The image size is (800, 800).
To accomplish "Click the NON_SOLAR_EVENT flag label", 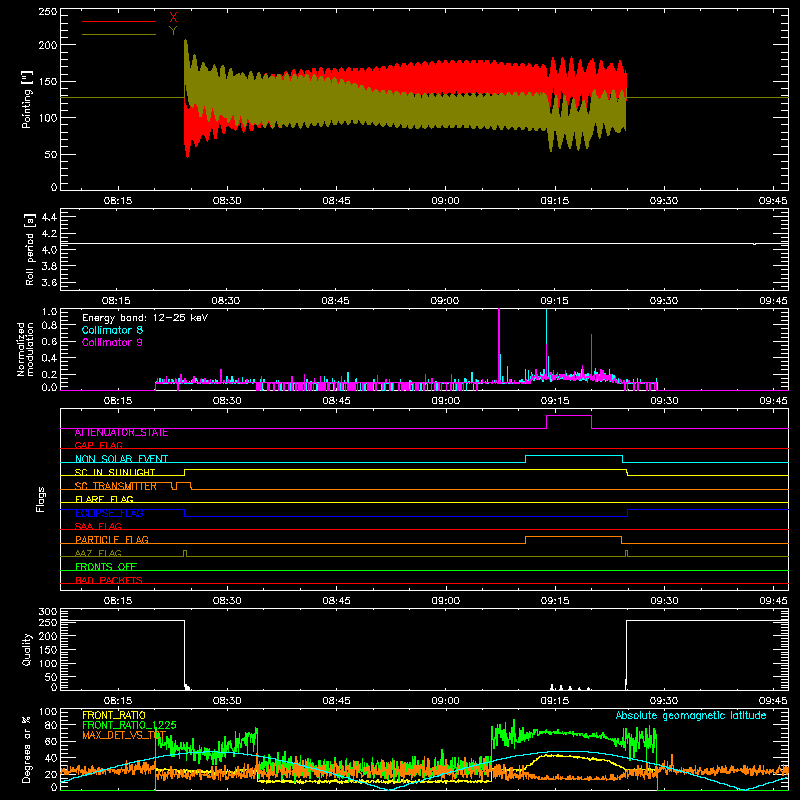I will [121, 459].
